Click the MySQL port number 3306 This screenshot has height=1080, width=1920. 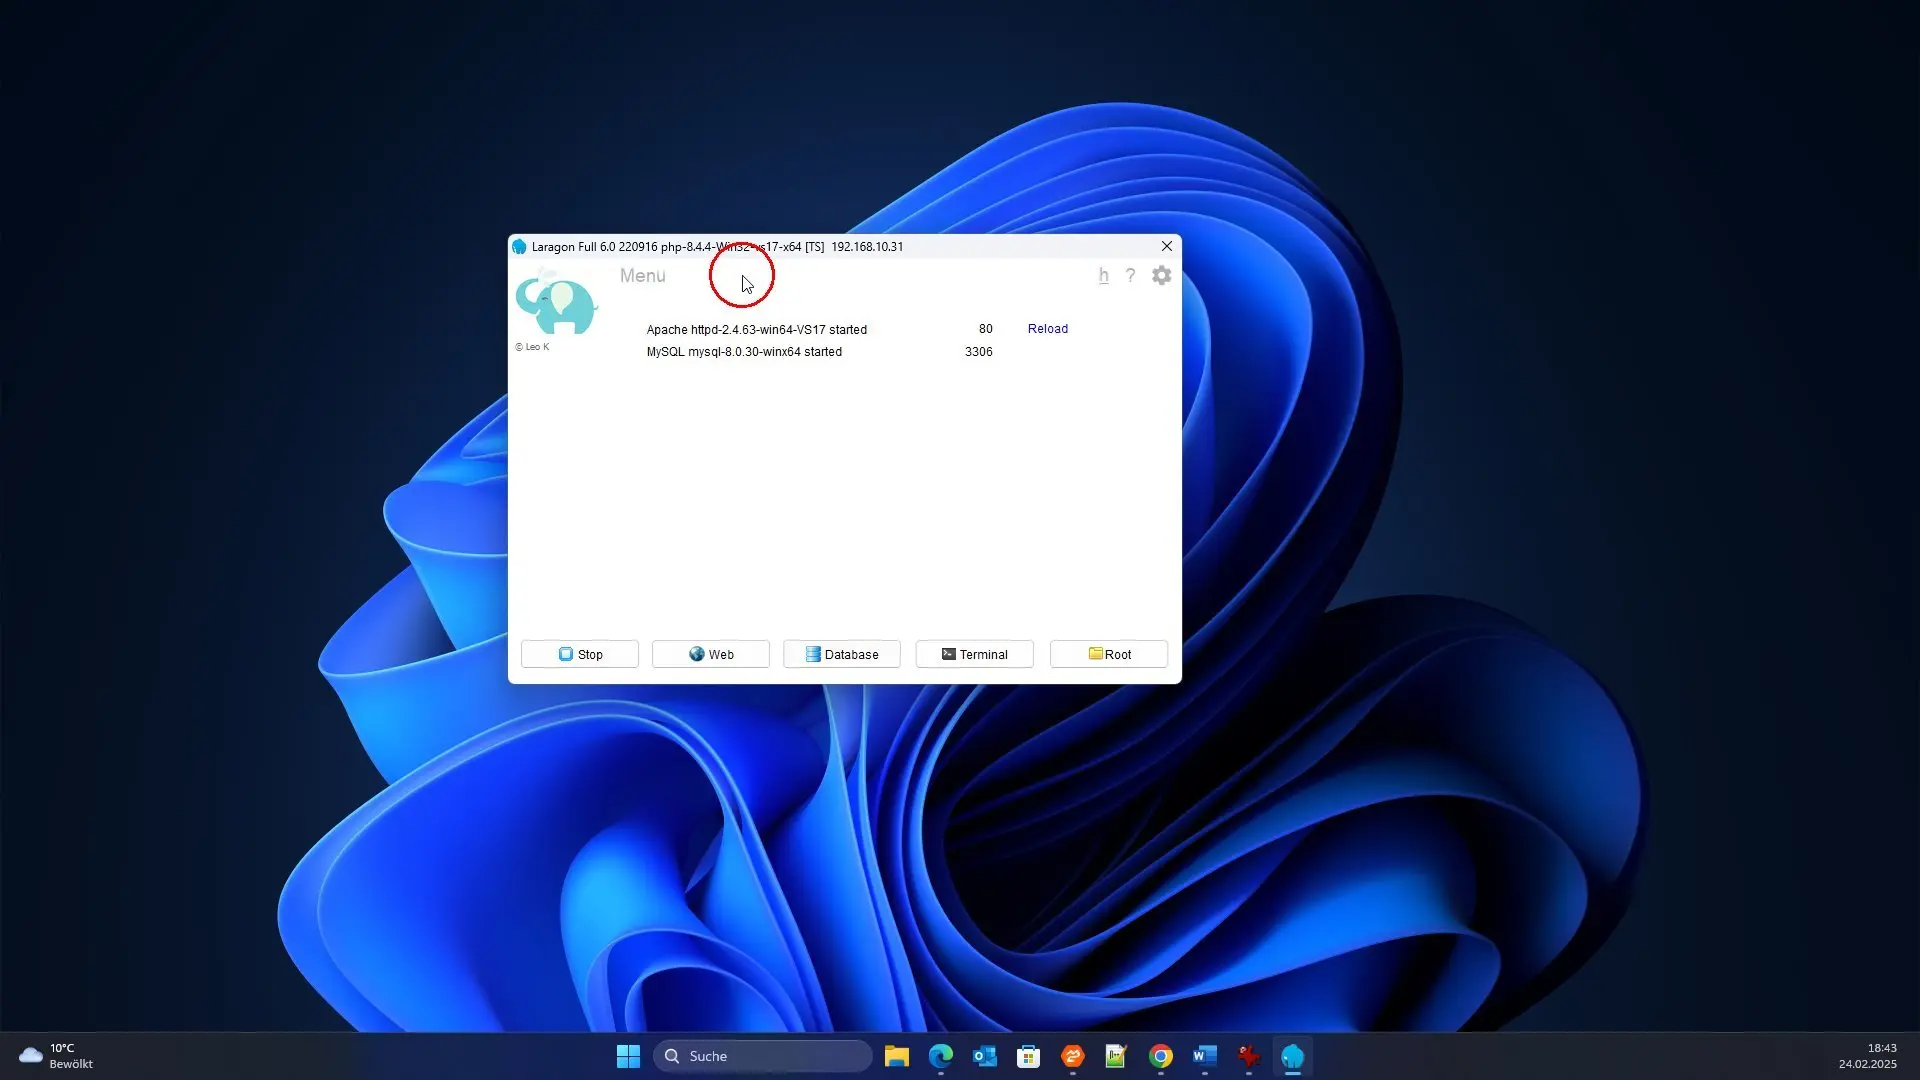tap(978, 352)
